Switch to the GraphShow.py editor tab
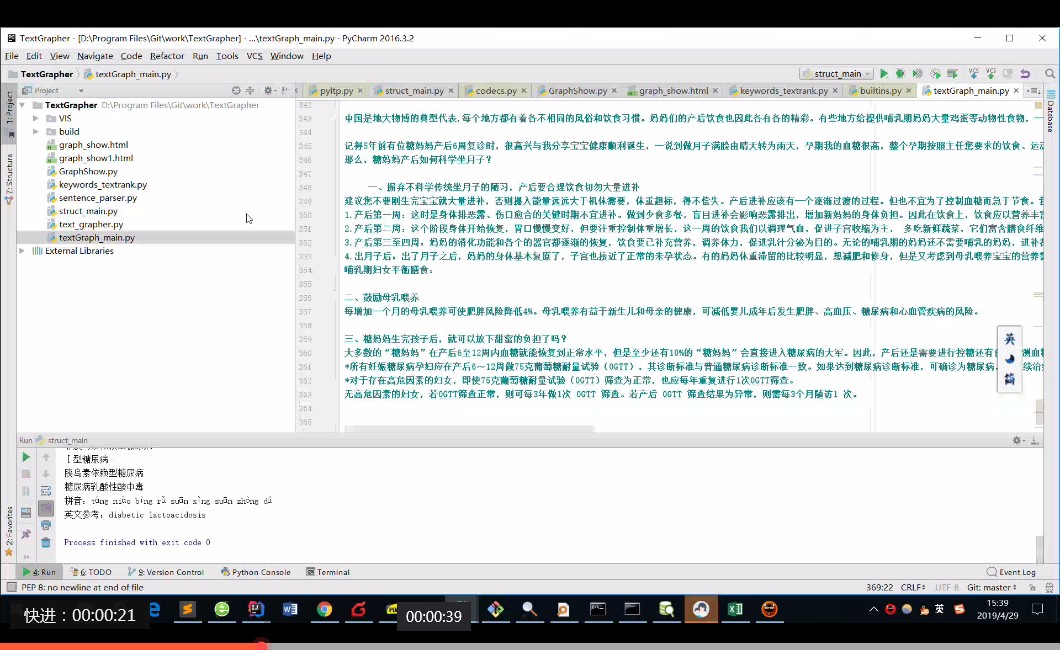Viewport: 1060px width, 650px height. [577, 91]
